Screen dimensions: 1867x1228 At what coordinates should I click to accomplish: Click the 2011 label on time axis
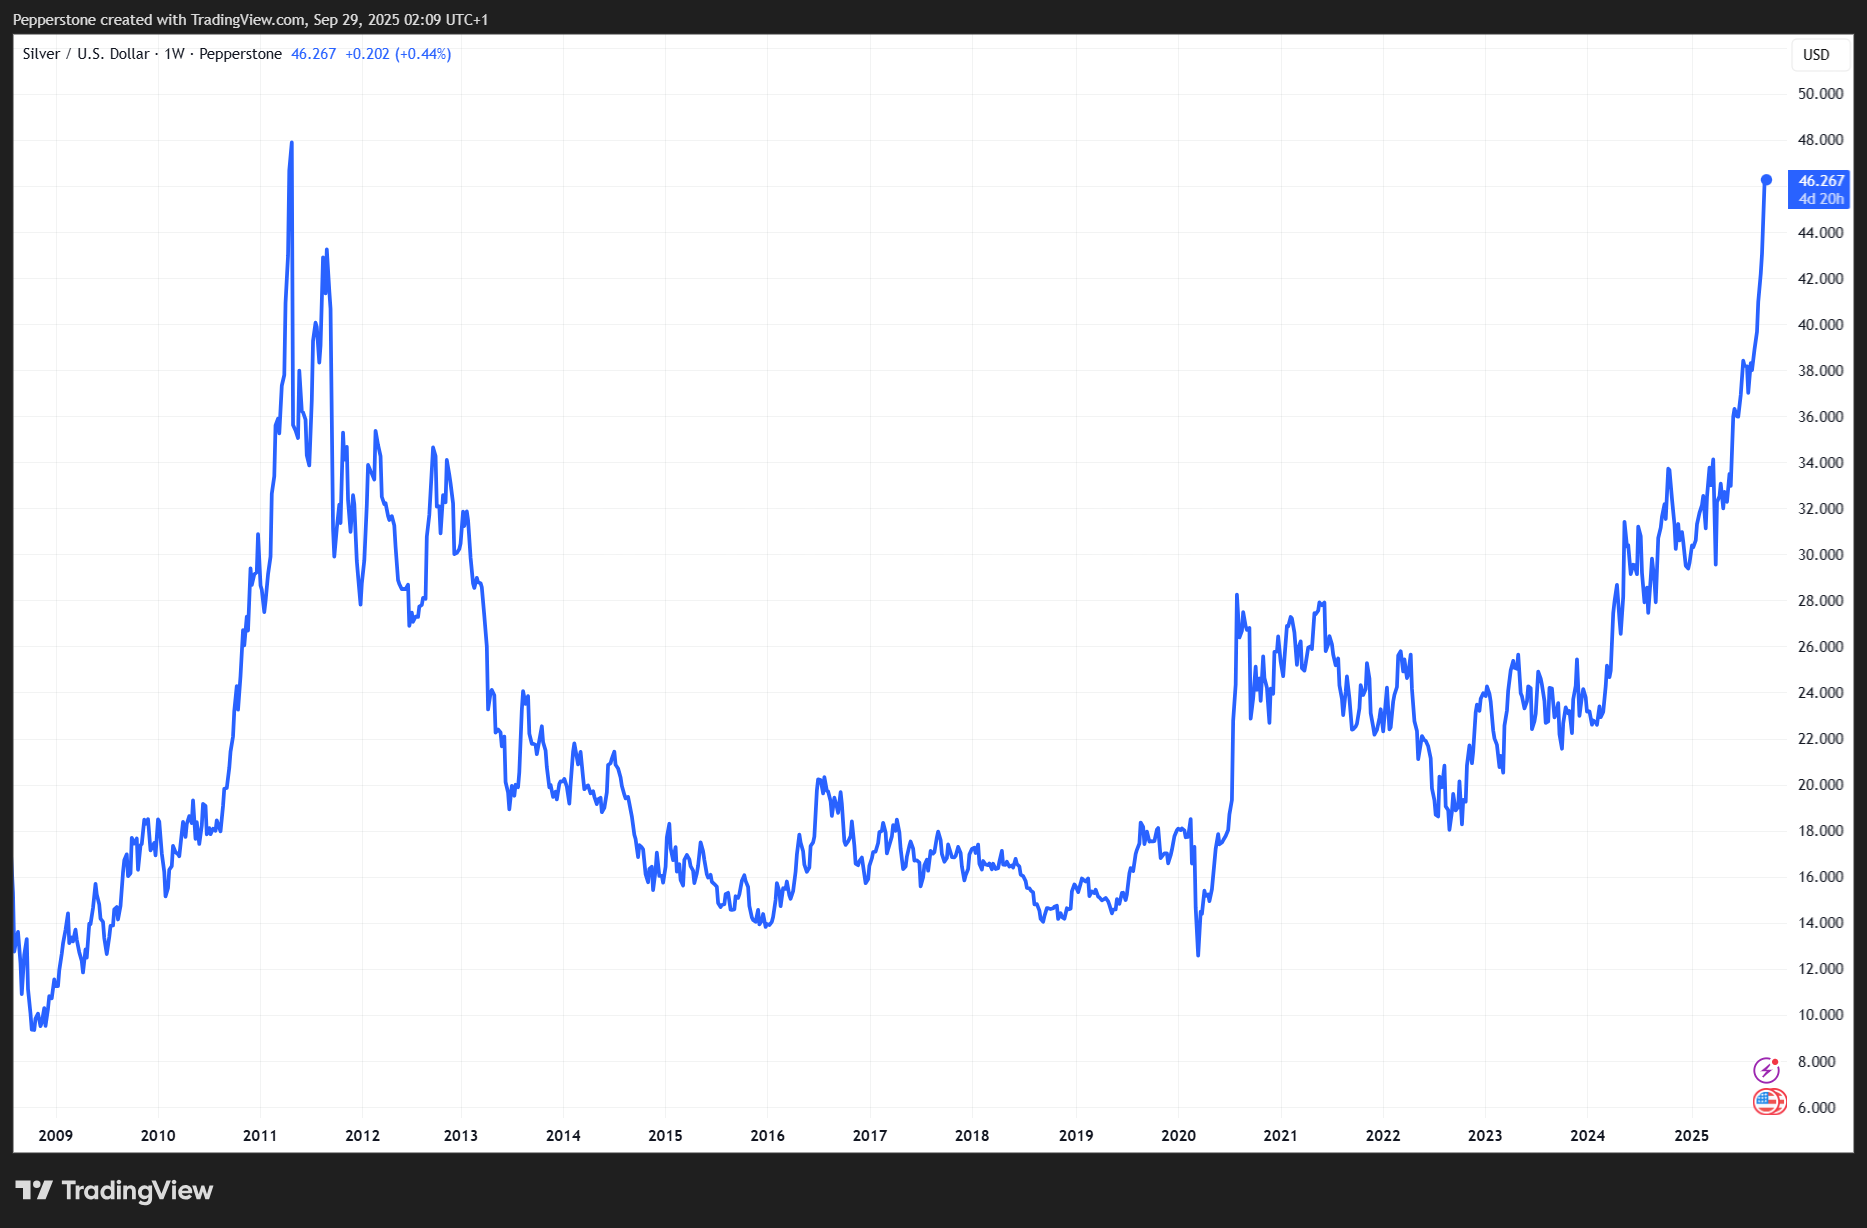260,1135
